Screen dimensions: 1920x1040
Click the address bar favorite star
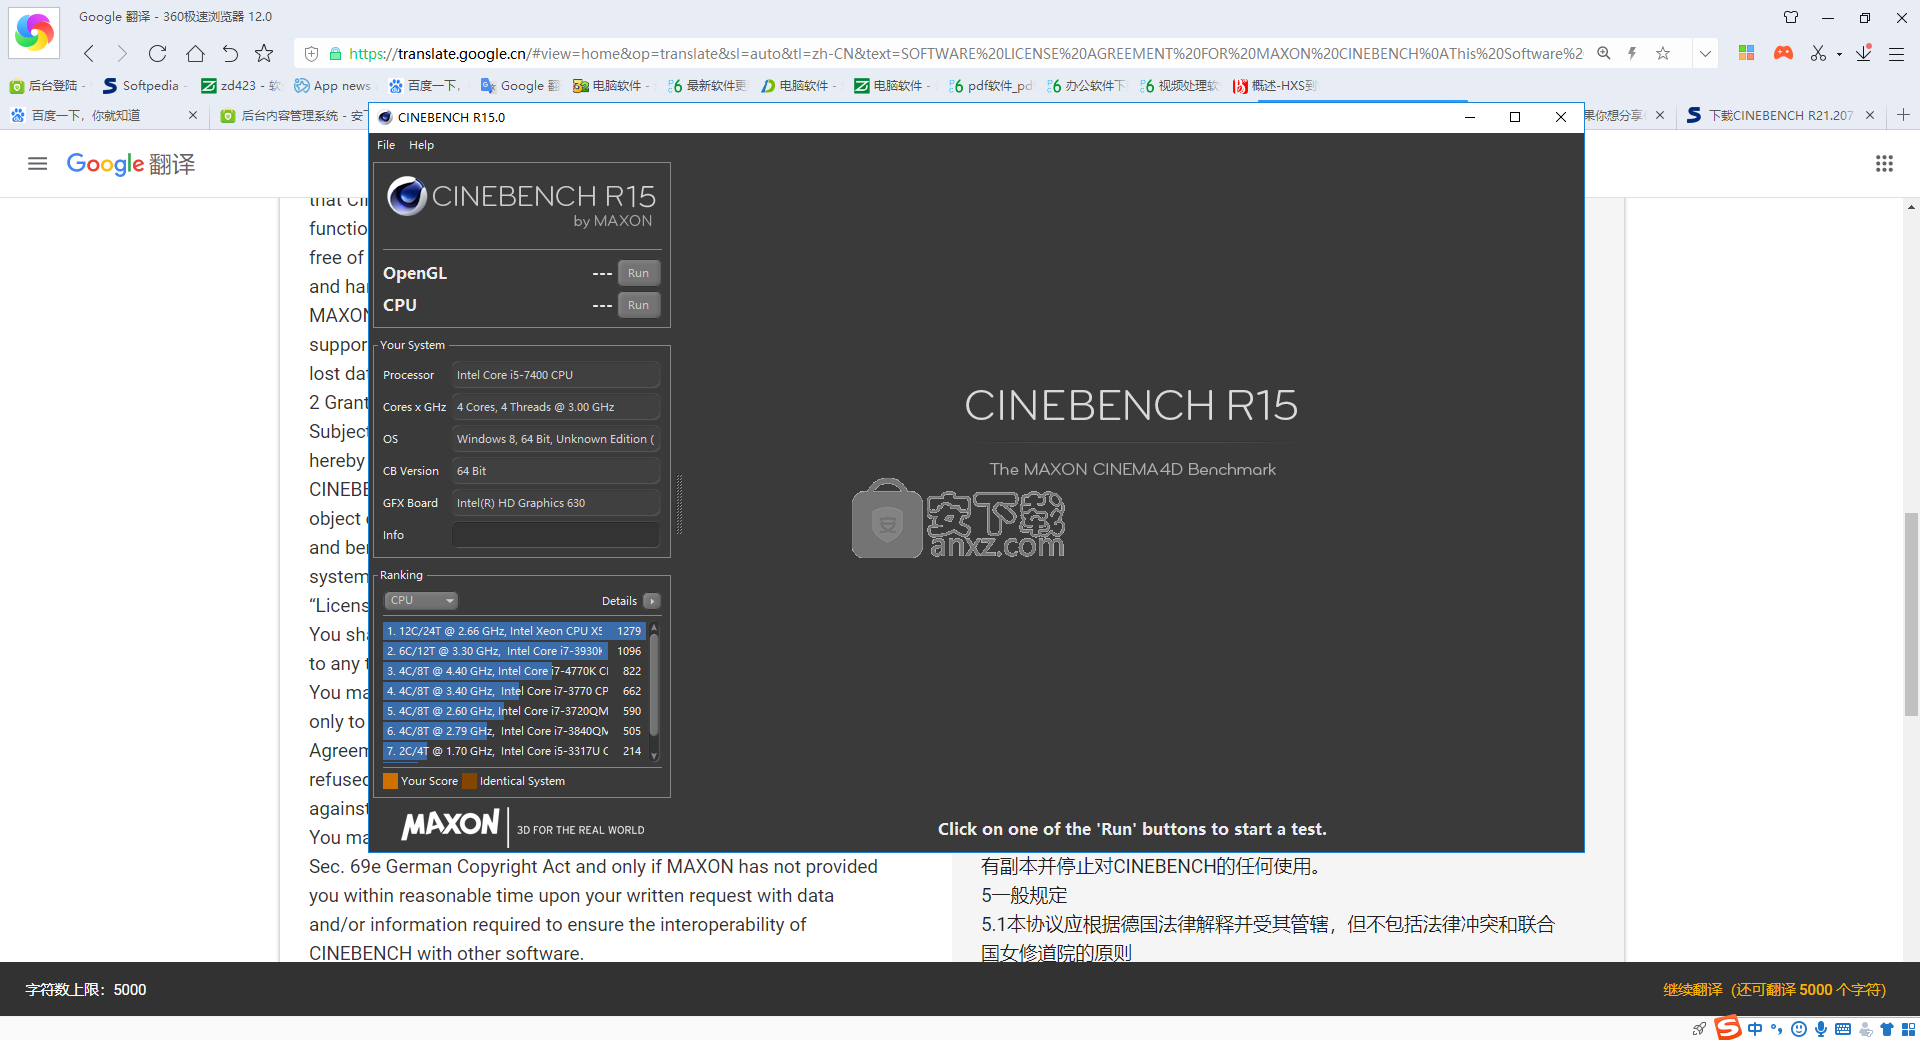pos(1663,53)
